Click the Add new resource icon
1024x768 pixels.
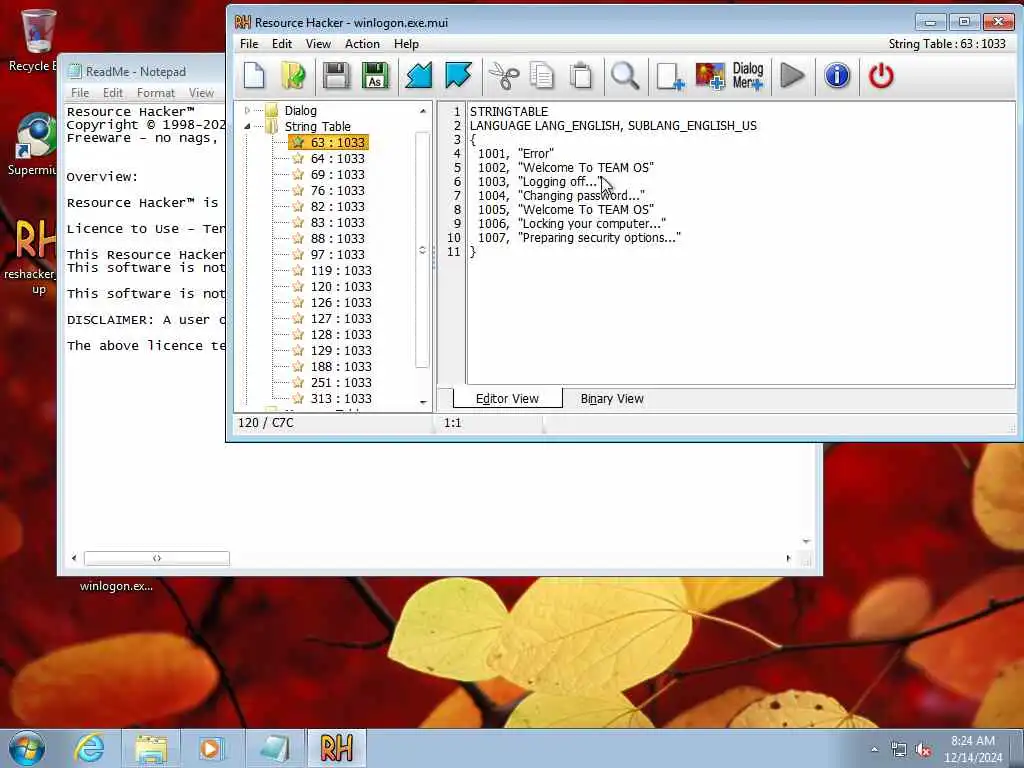coord(670,76)
